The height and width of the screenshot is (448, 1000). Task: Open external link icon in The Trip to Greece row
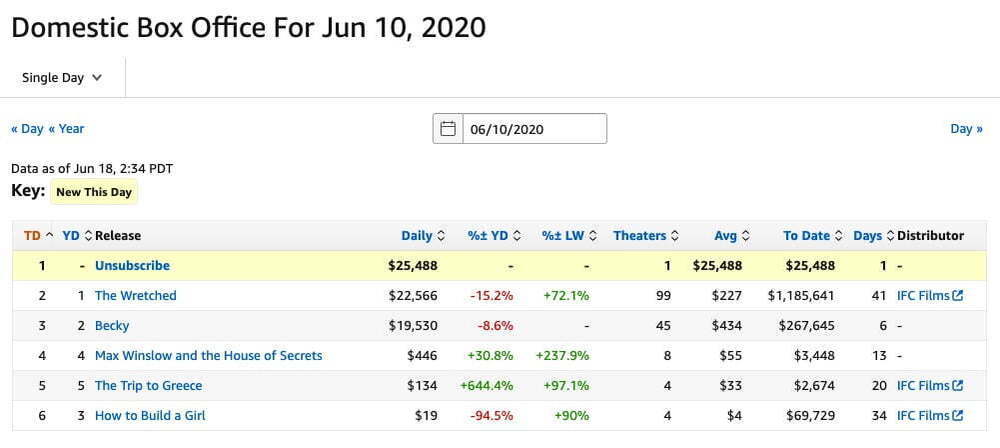958,386
